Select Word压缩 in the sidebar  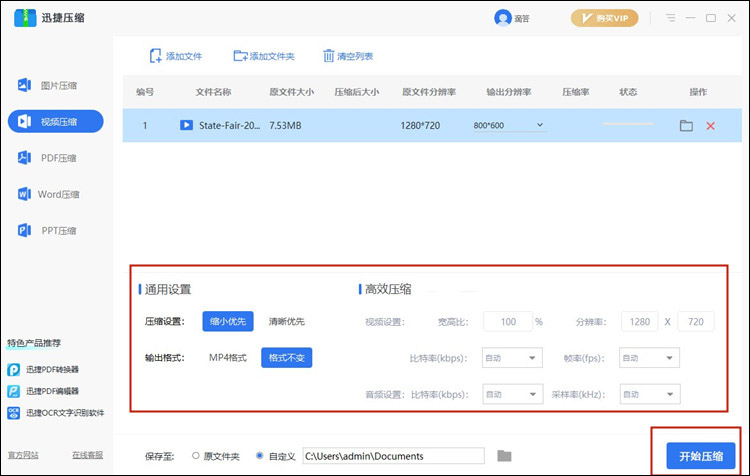(55, 194)
